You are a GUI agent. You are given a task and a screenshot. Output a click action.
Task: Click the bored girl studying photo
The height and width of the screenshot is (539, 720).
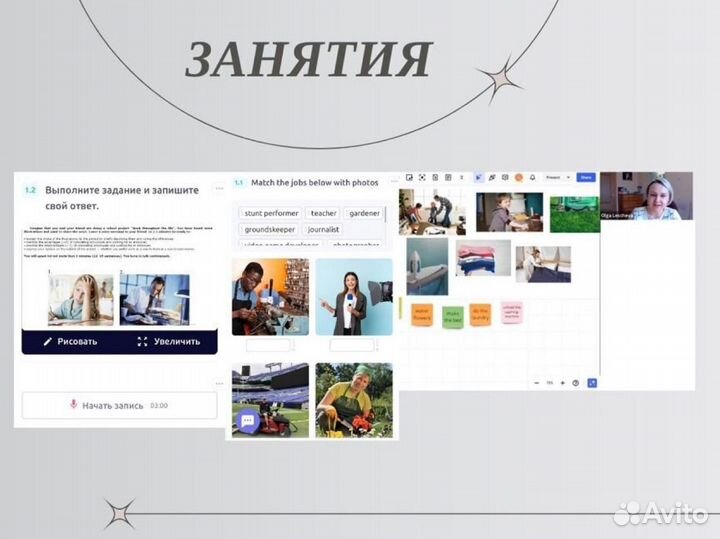click(81, 299)
